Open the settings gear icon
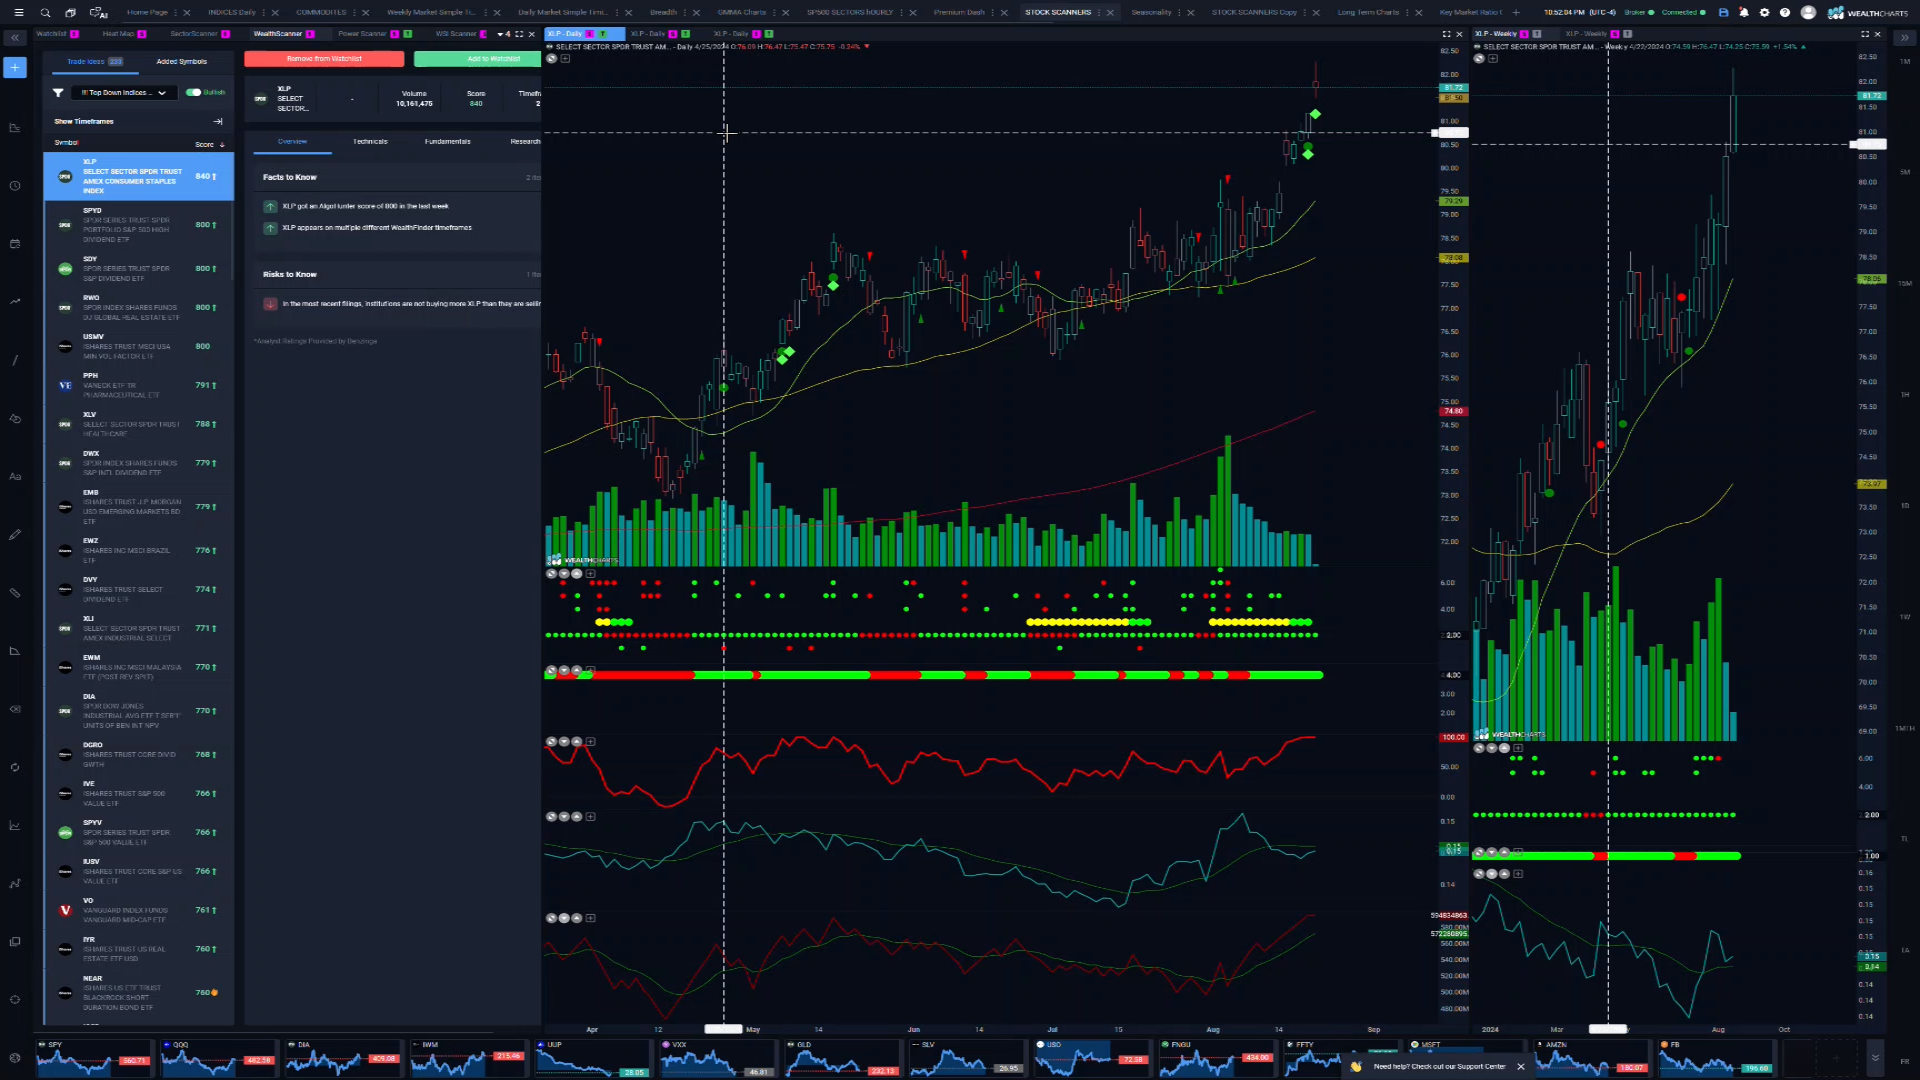The image size is (1920, 1080). pos(1764,12)
